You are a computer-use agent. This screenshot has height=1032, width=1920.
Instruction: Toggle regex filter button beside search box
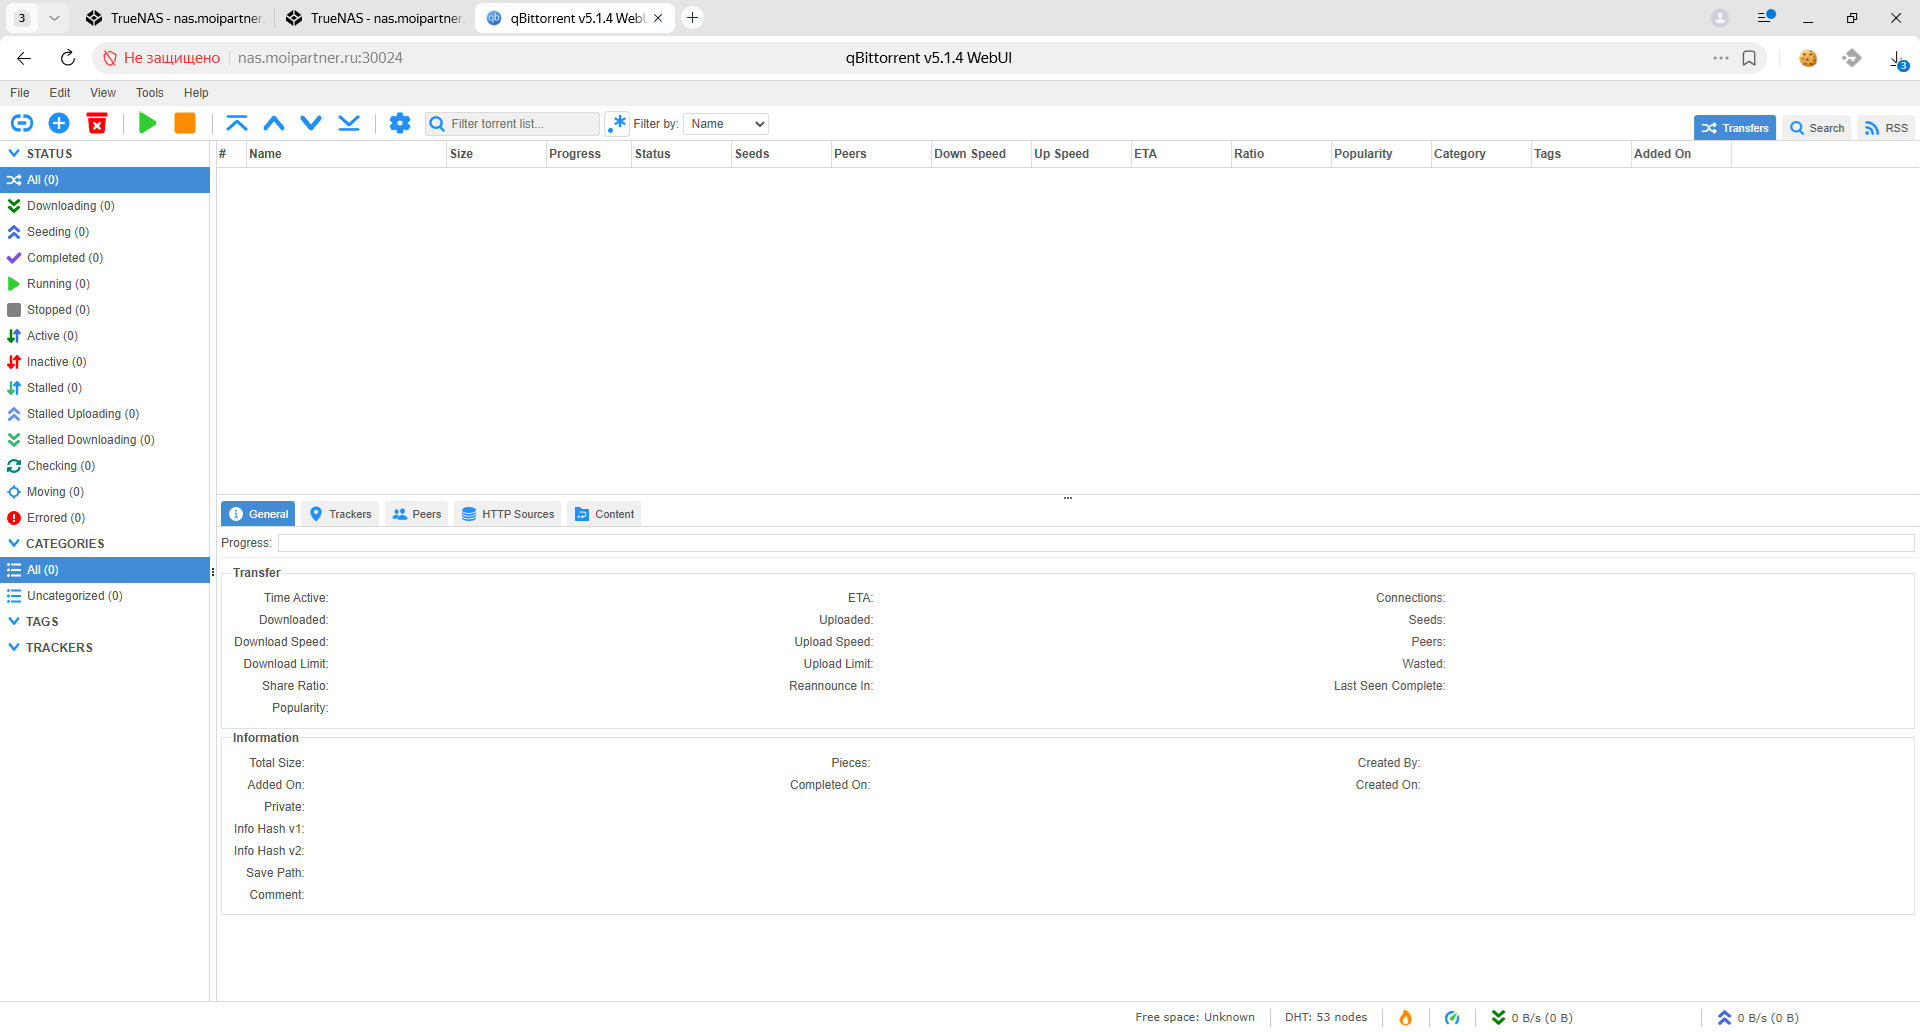tap(617, 124)
